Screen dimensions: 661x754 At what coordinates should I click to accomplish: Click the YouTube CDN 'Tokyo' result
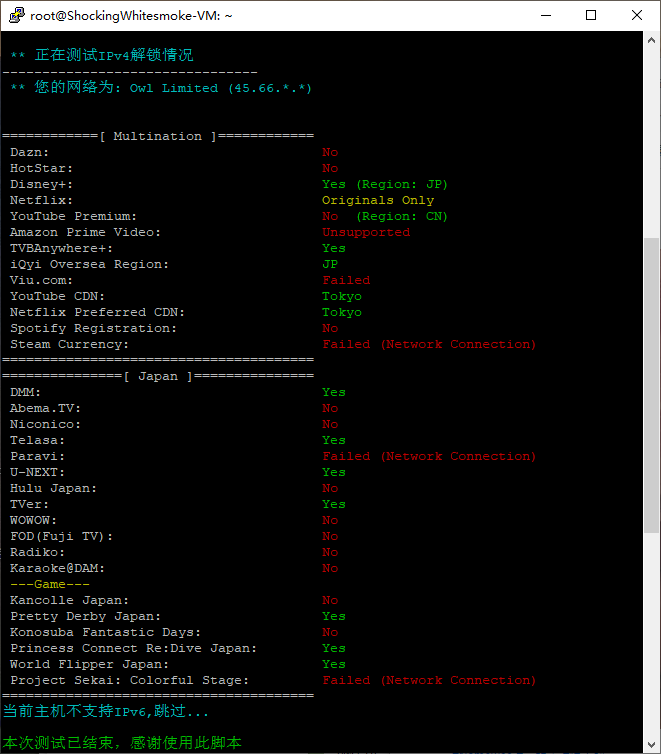(342, 296)
